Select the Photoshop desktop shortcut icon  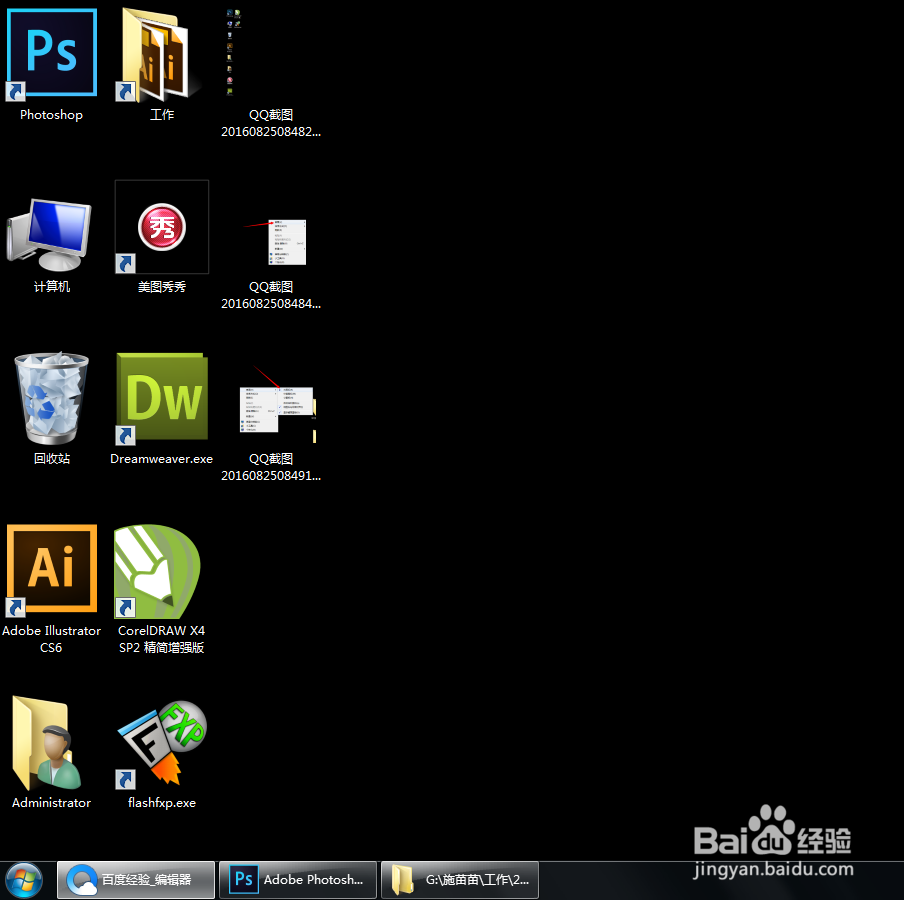pyautogui.click(x=51, y=53)
